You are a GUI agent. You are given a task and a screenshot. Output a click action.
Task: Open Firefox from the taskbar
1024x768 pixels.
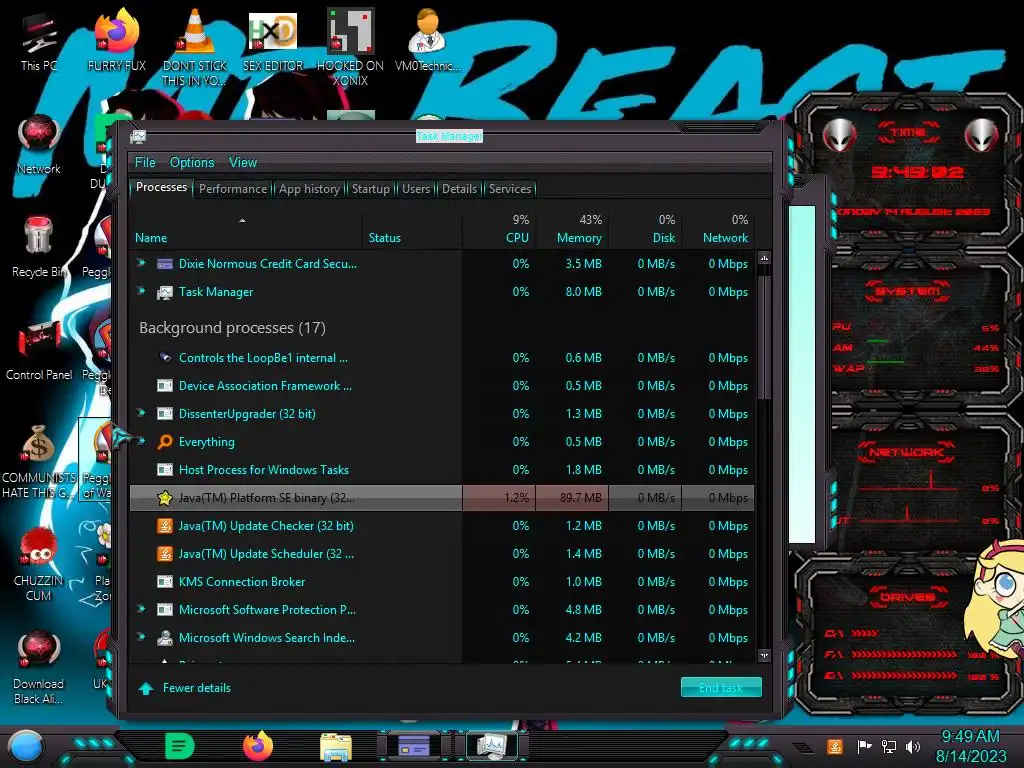click(x=258, y=746)
